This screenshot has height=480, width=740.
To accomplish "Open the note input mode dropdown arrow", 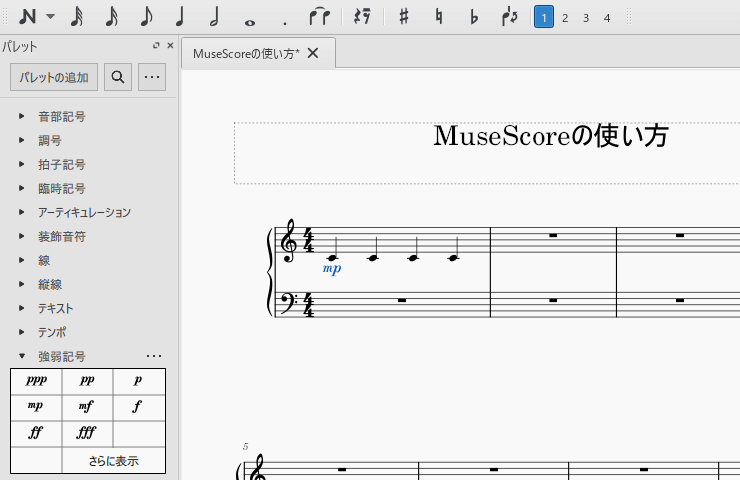I will click(51, 17).
